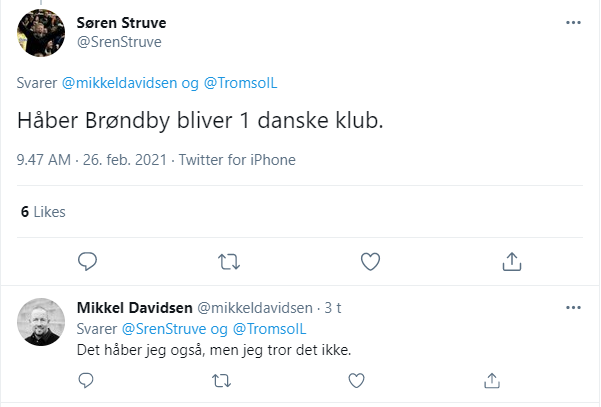
Task: Like the tweet about Brøndby
Action: click(x=371, y=261)
